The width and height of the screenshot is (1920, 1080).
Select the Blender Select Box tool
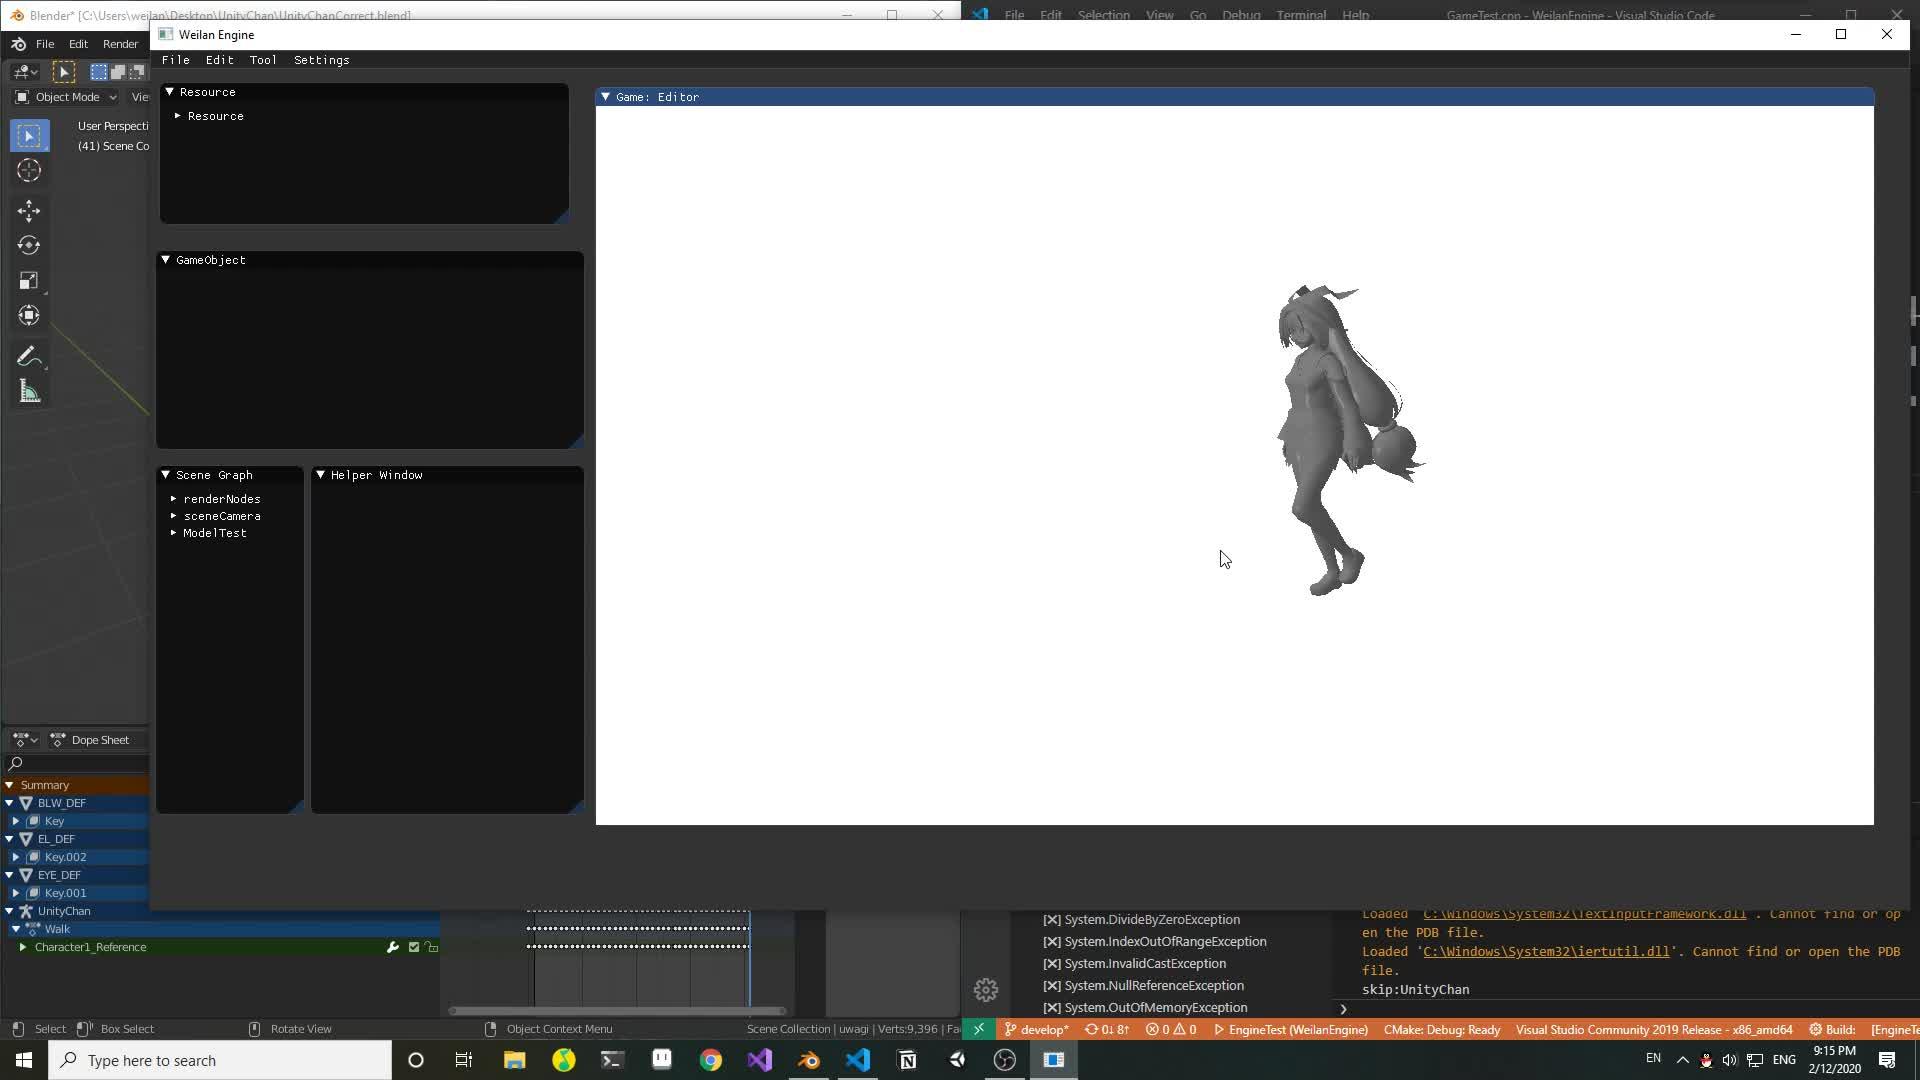29,136
